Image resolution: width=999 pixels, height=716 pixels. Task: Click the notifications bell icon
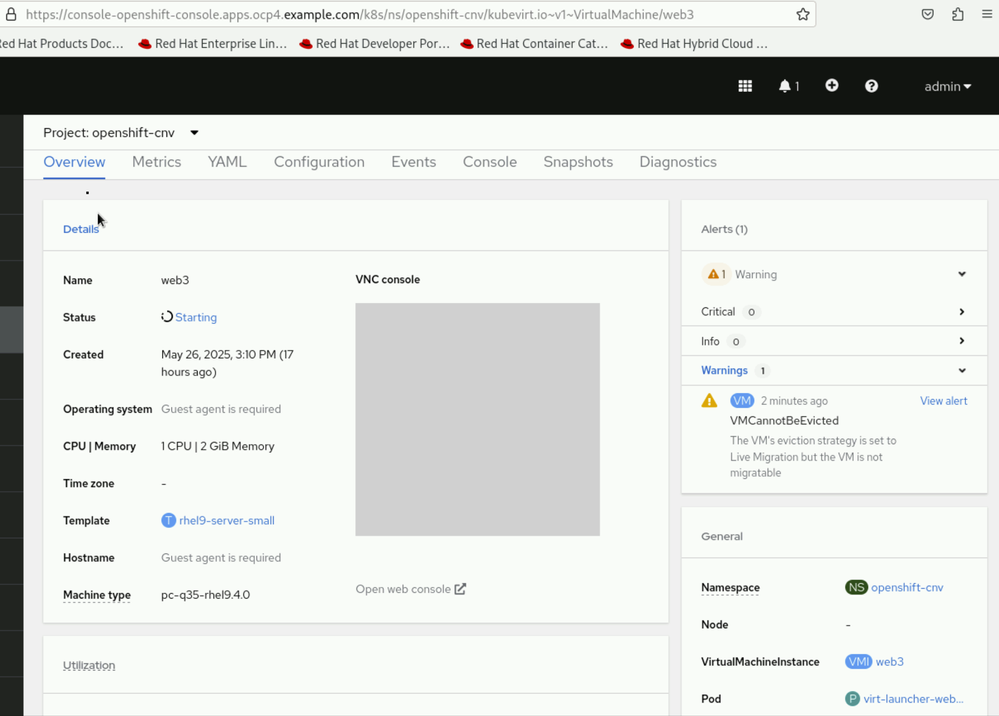tap(786, 86)
